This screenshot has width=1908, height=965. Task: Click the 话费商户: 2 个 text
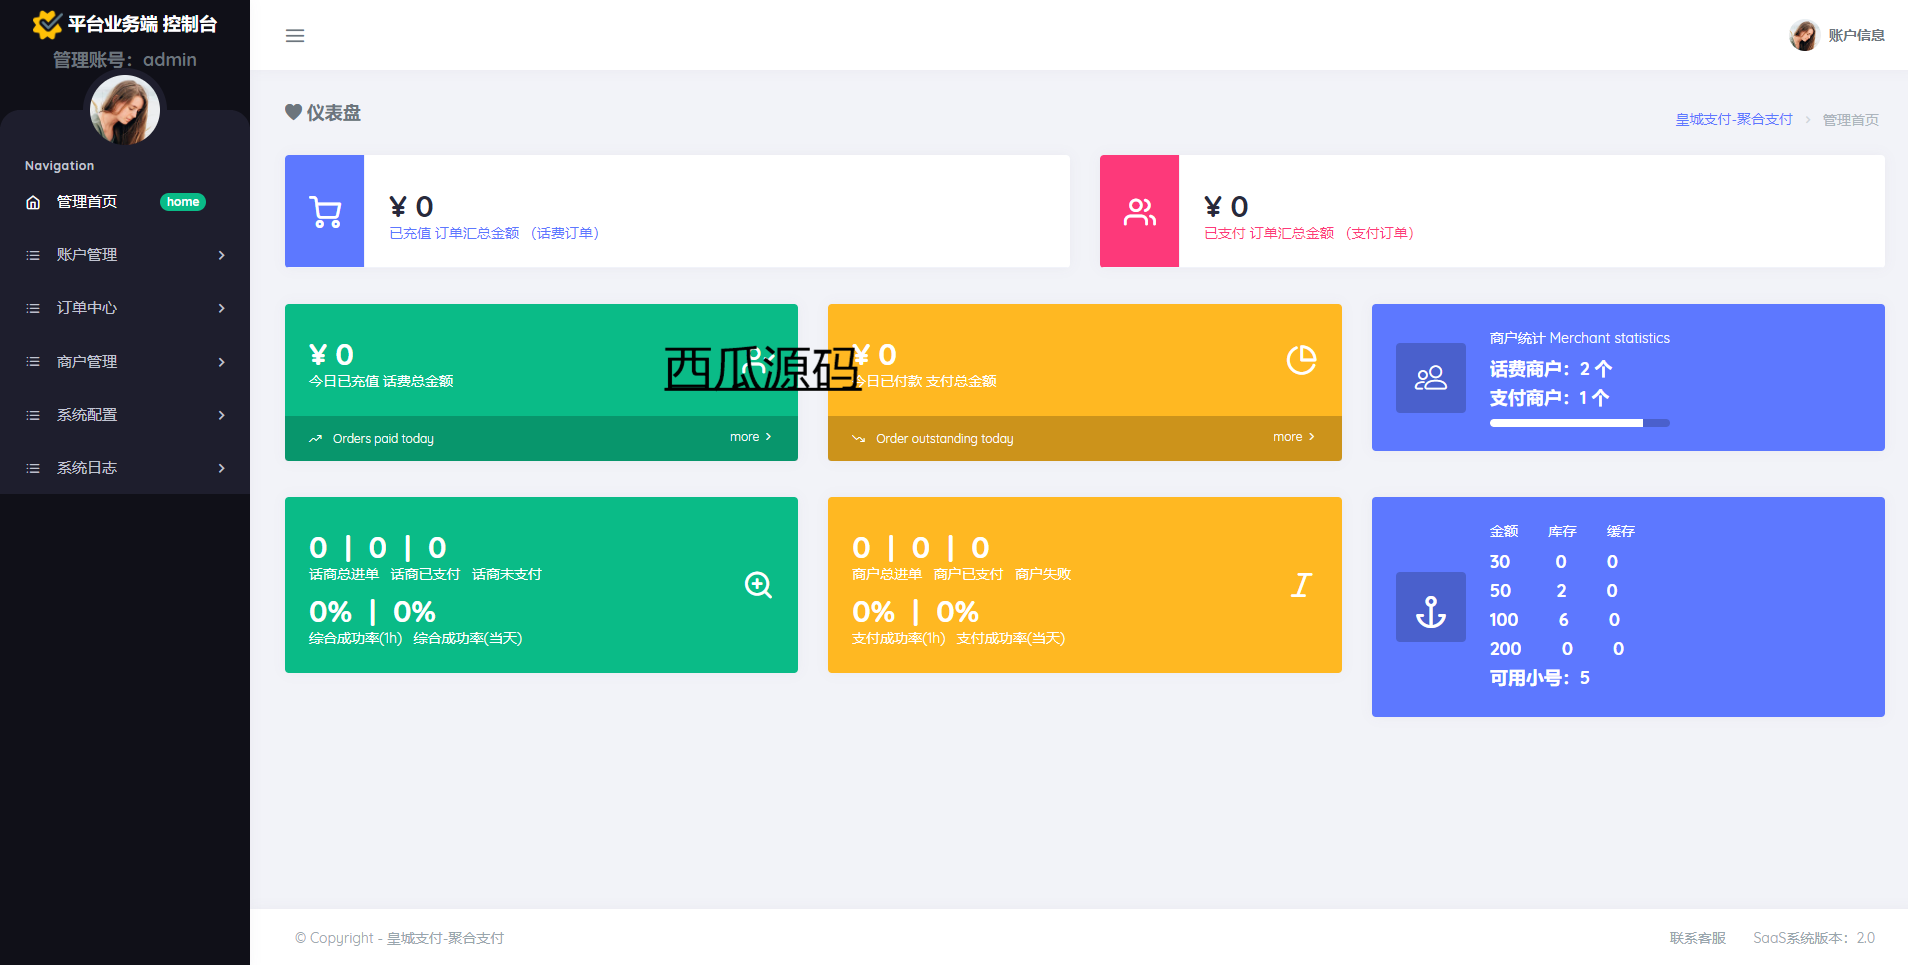pyautogui.click(x=1551, y=369)
